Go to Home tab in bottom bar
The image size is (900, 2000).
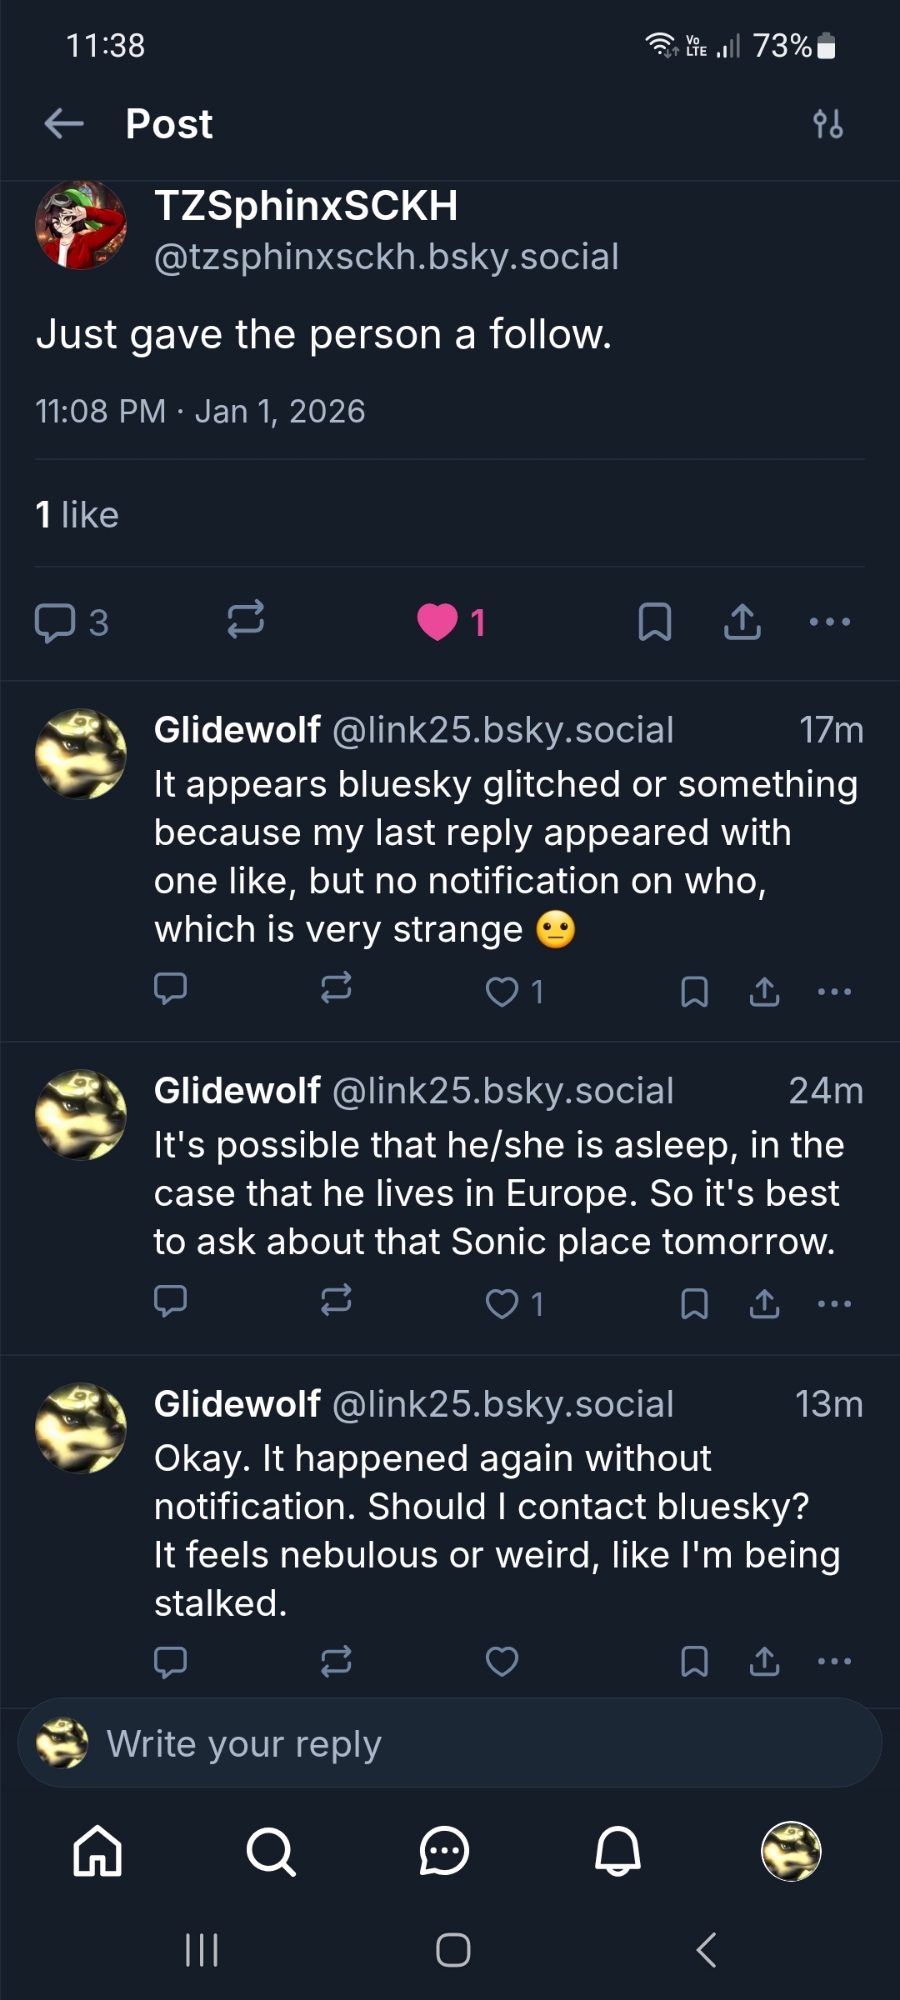point(98,1851)
